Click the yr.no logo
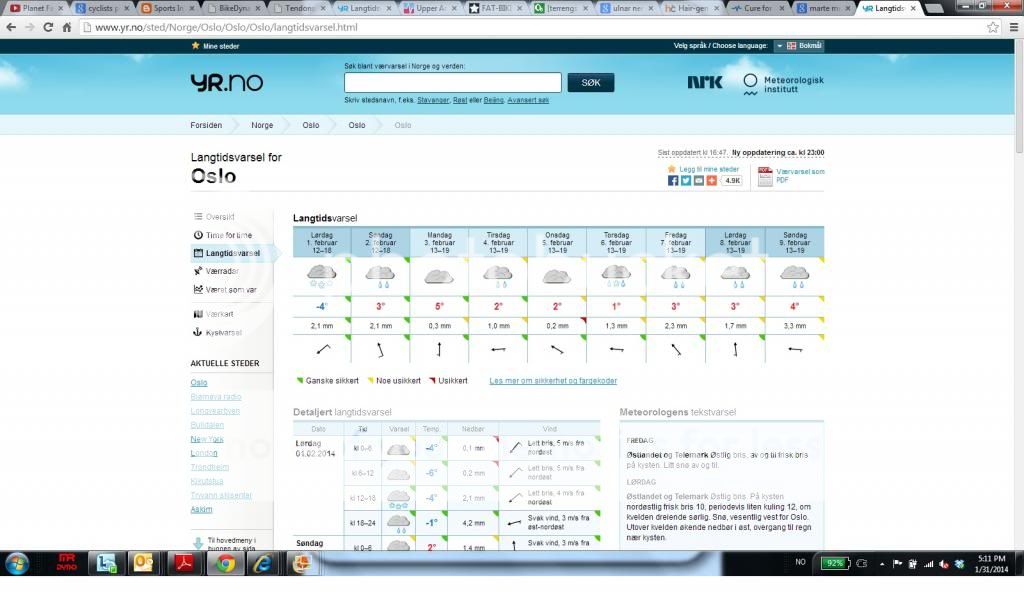This screenshot has width=1024, height=593. [226, 83]
